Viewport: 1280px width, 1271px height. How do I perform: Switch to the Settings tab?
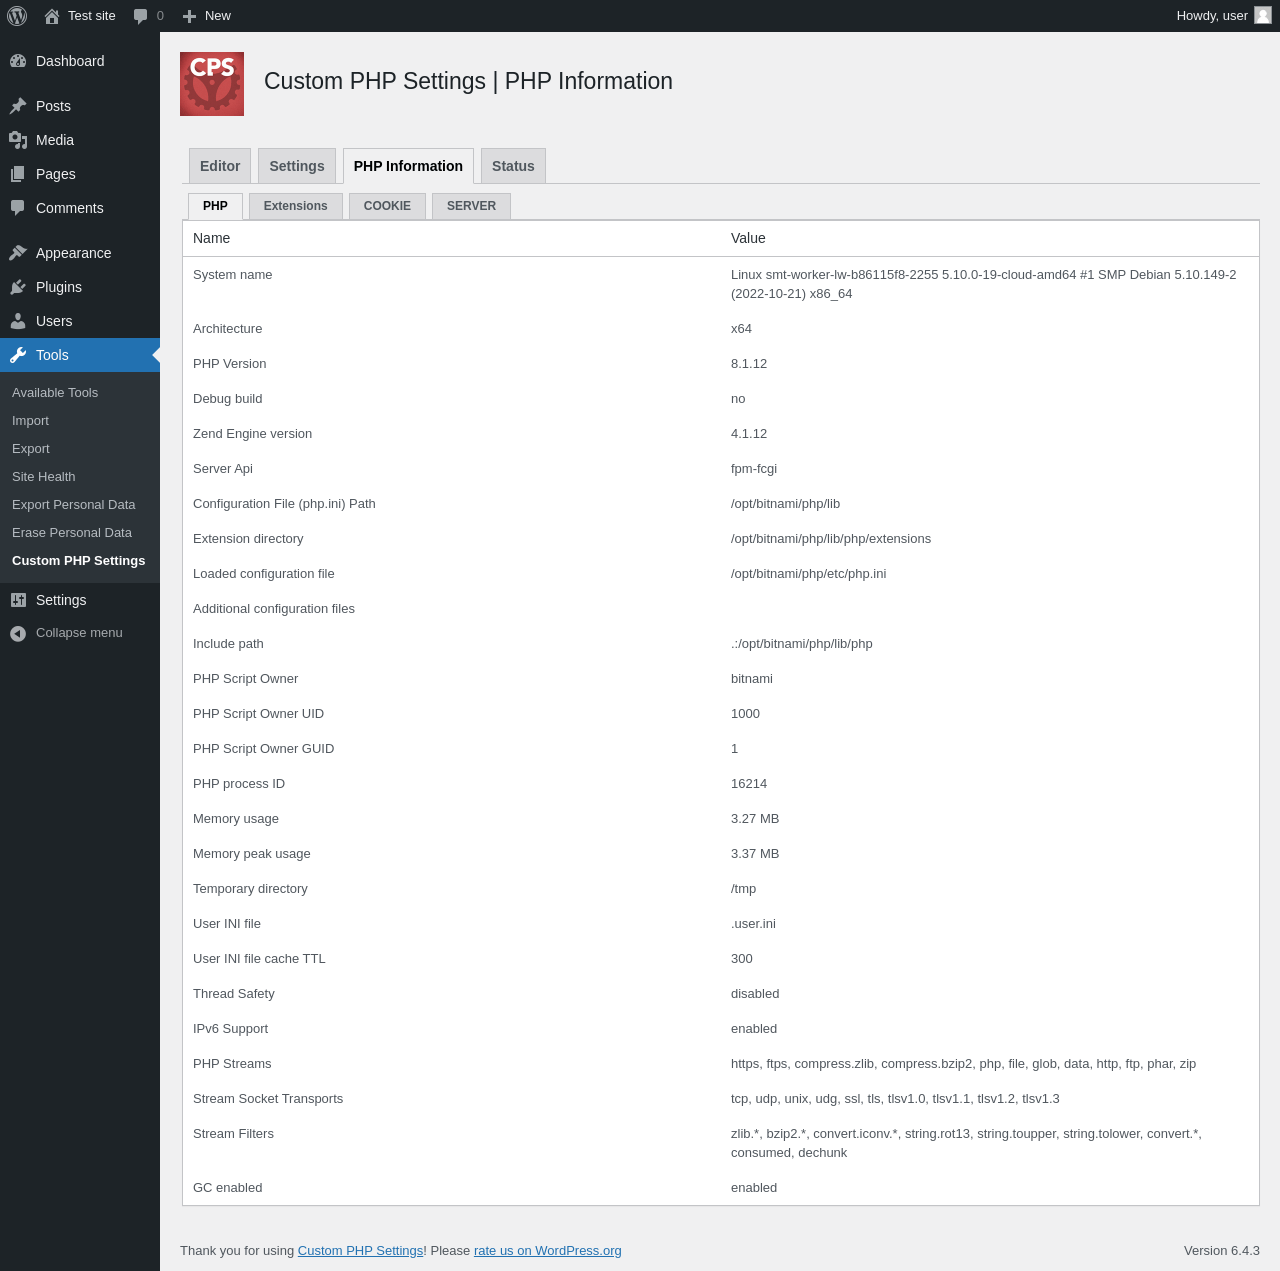pyautogui.click(x=297, y=166)
